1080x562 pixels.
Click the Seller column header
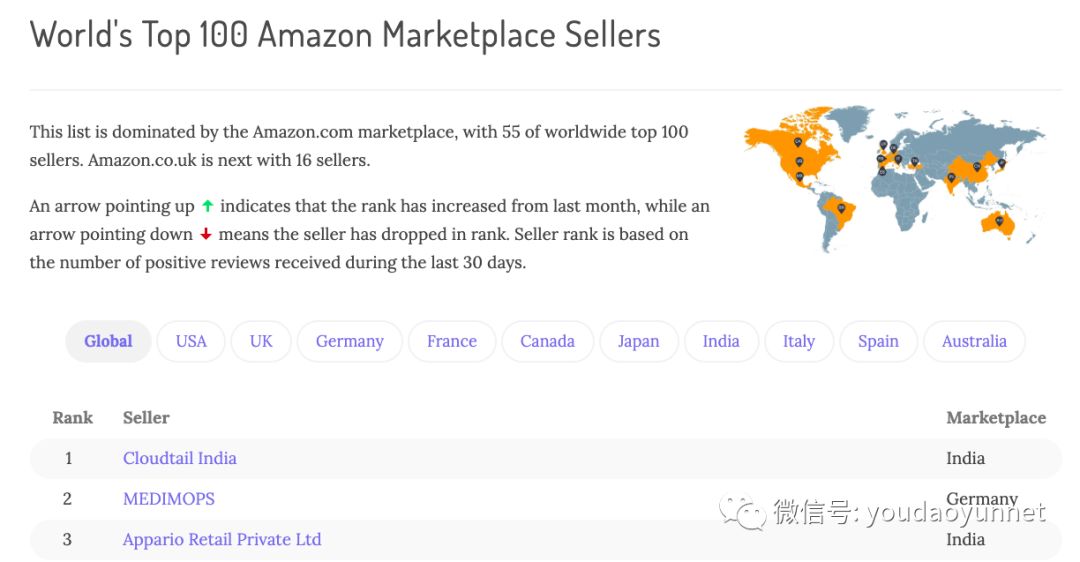coord(146,417)
